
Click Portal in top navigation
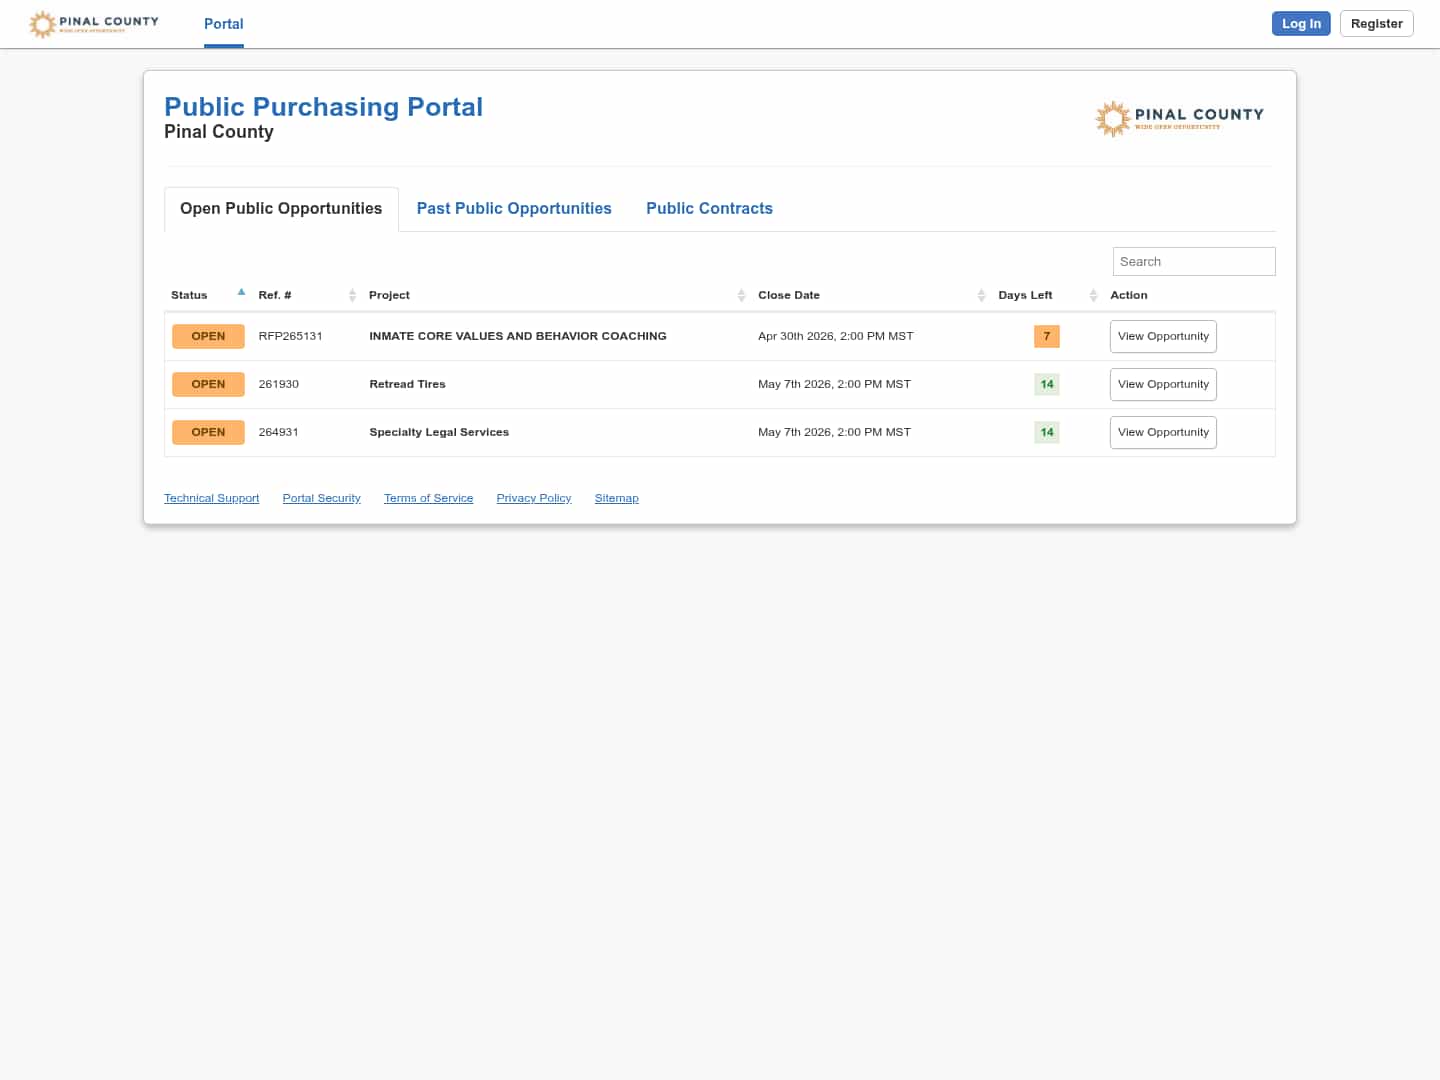223,24
